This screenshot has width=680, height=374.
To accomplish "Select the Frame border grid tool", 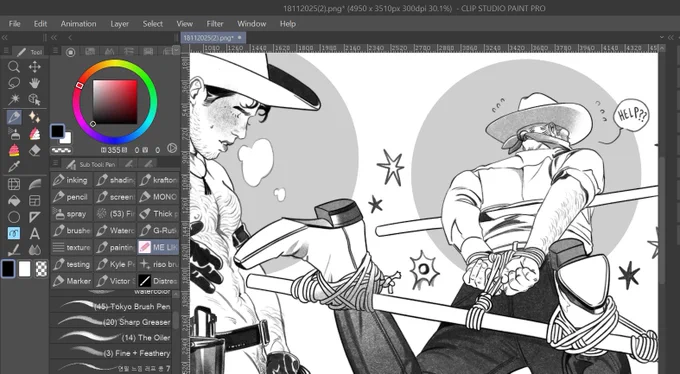I will (14, 184).
